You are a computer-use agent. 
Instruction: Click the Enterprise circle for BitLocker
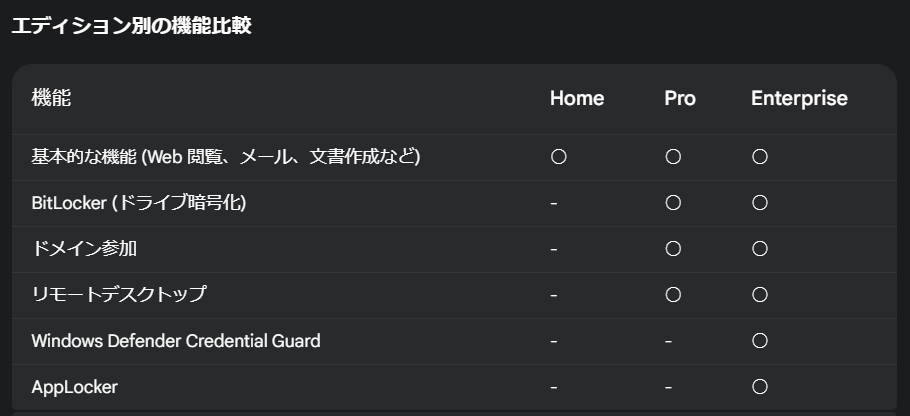[760, 202]
